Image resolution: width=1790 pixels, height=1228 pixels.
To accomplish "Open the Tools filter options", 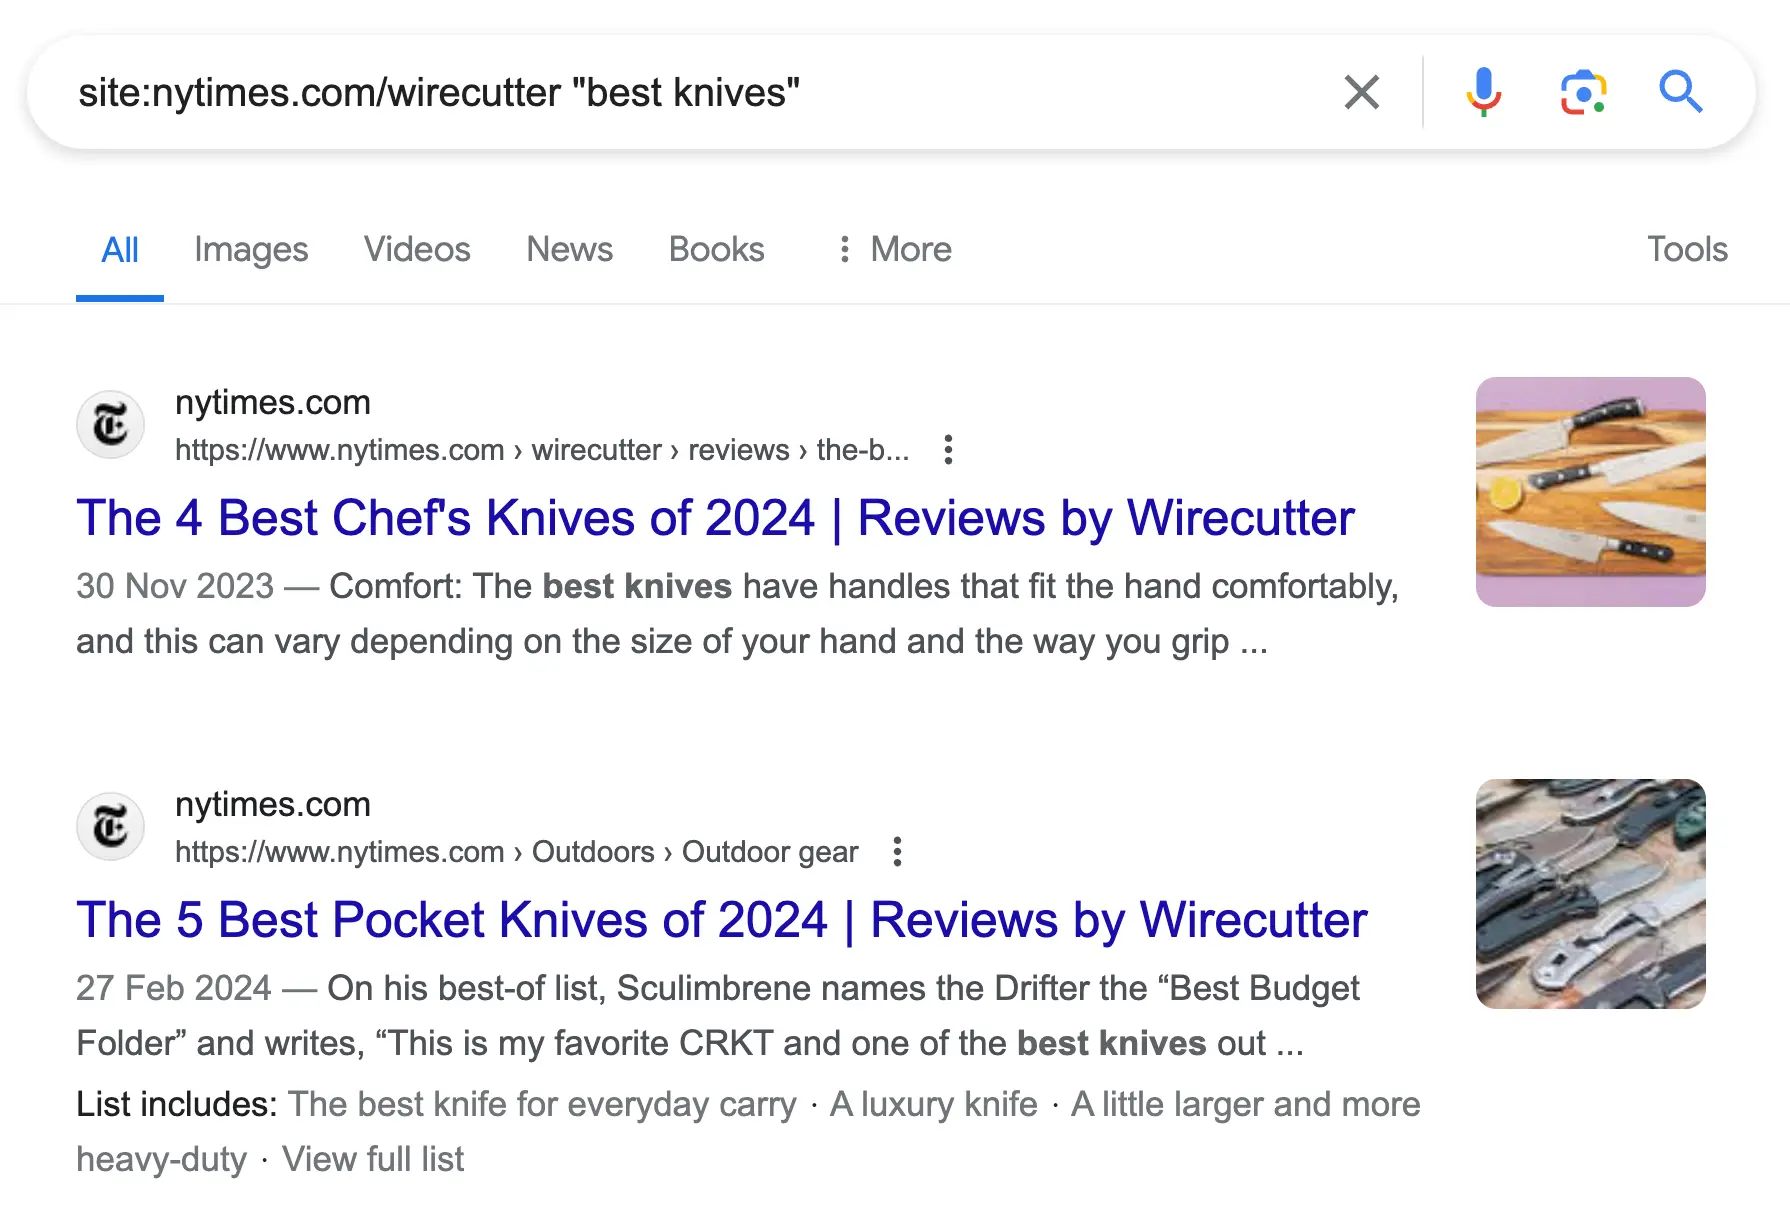I will [1687, 249].
